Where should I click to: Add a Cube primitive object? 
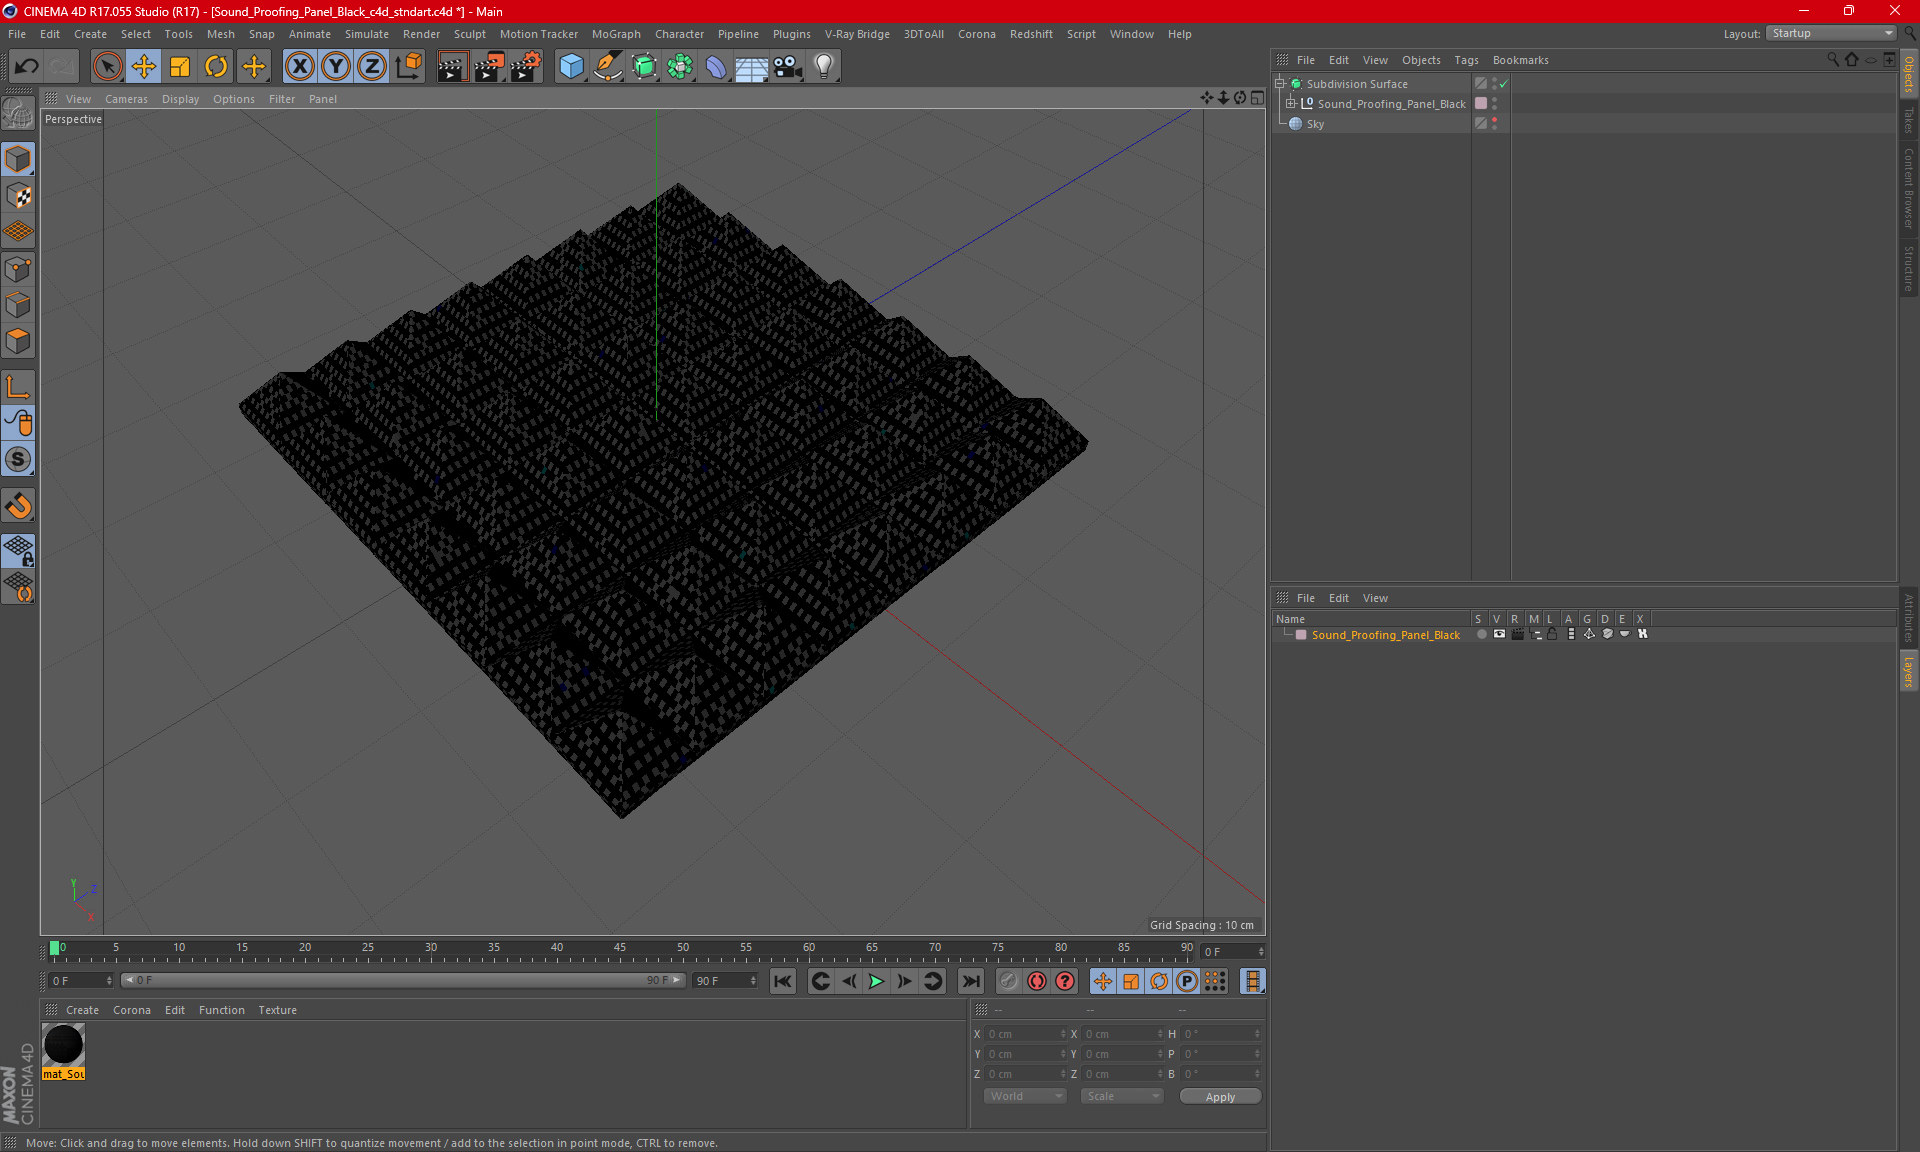[571, 66]
